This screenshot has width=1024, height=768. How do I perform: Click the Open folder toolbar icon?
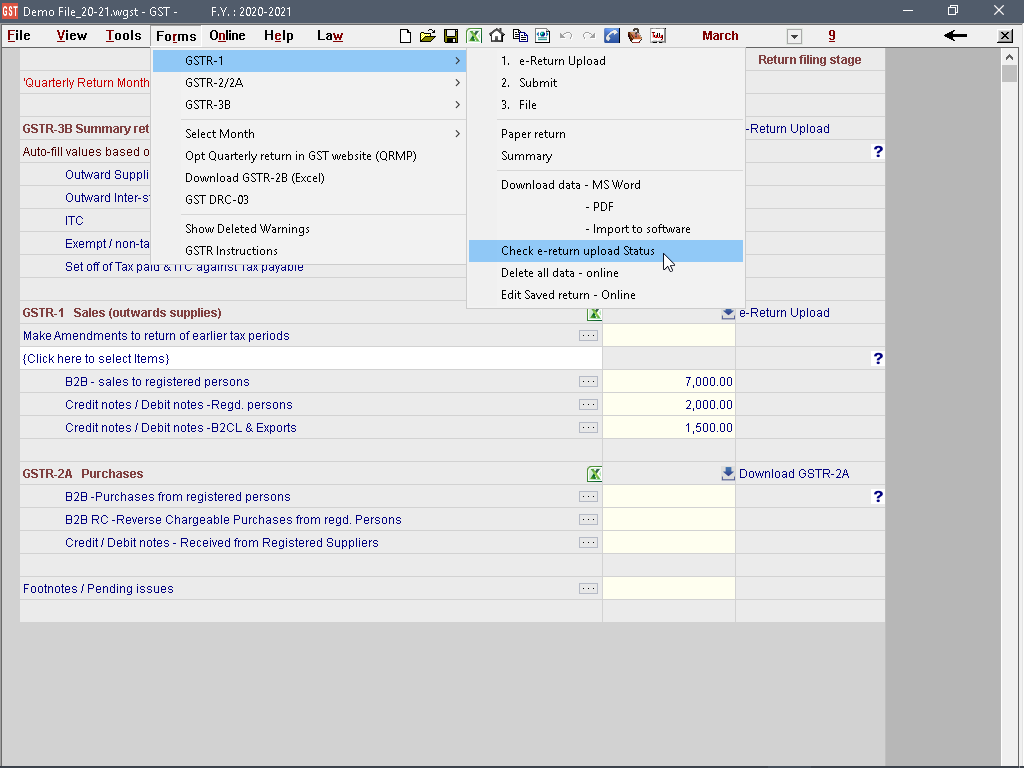428,36
